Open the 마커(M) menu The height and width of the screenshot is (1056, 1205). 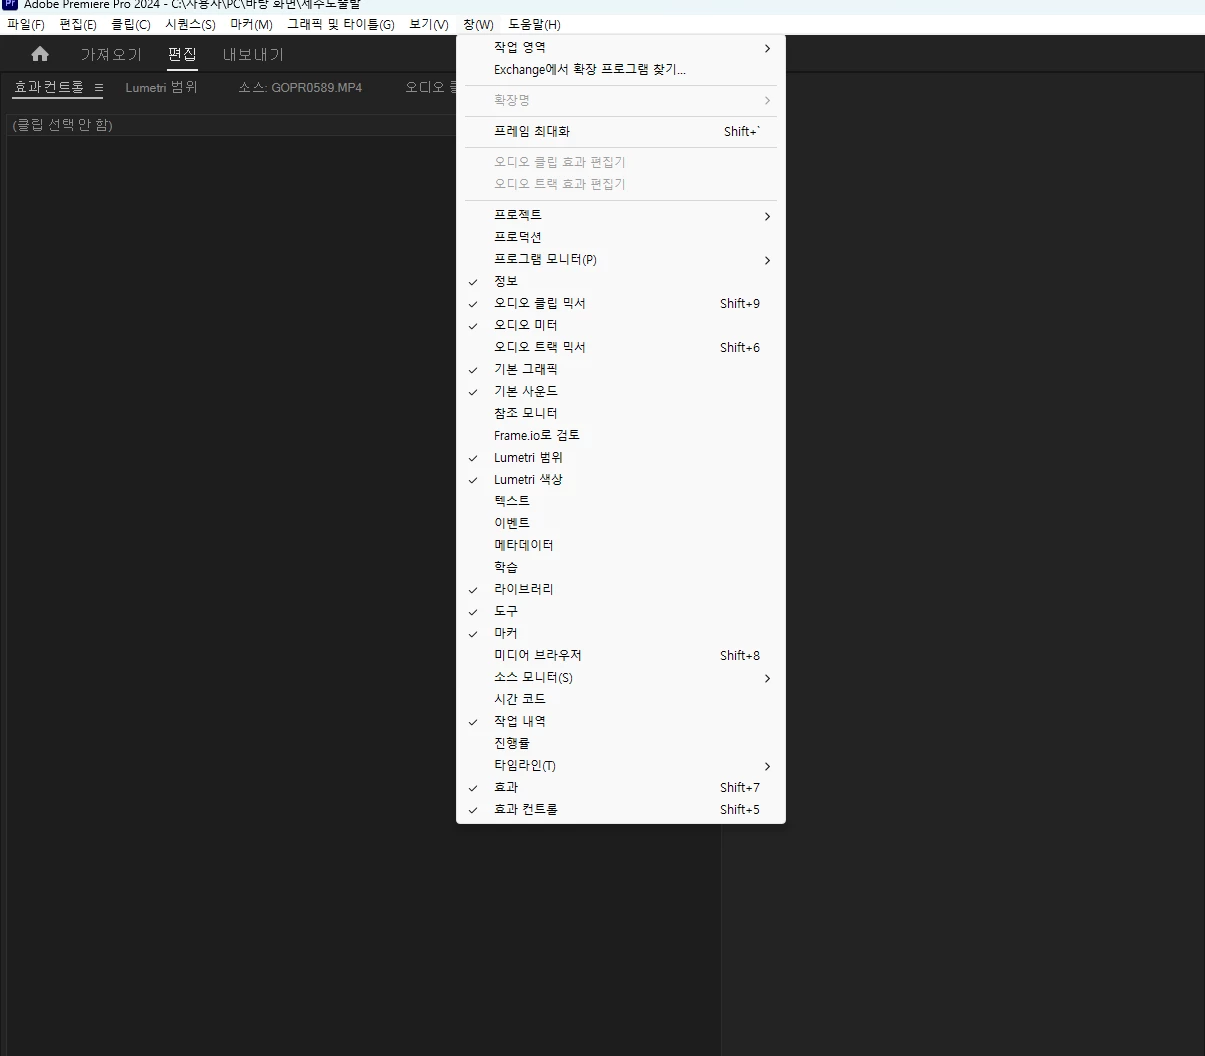(251, 24)
